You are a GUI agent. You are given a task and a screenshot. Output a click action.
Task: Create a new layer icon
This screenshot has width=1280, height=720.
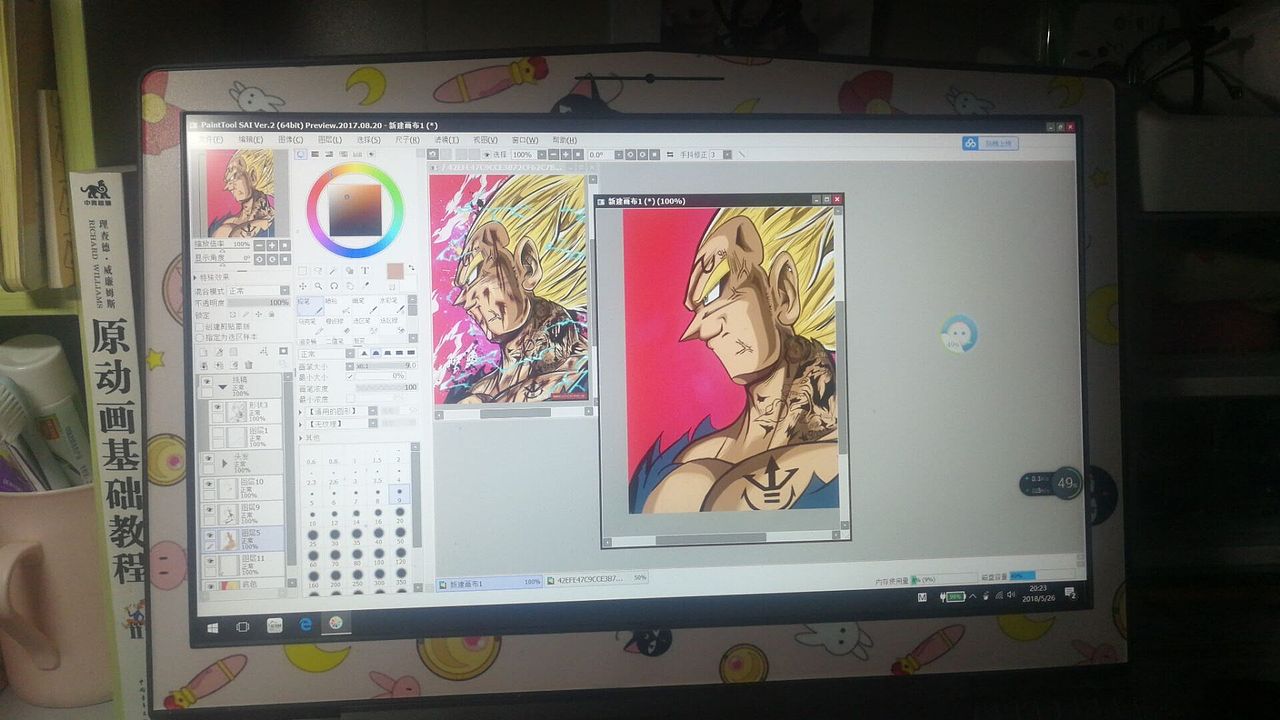click(x=203, y=352)
